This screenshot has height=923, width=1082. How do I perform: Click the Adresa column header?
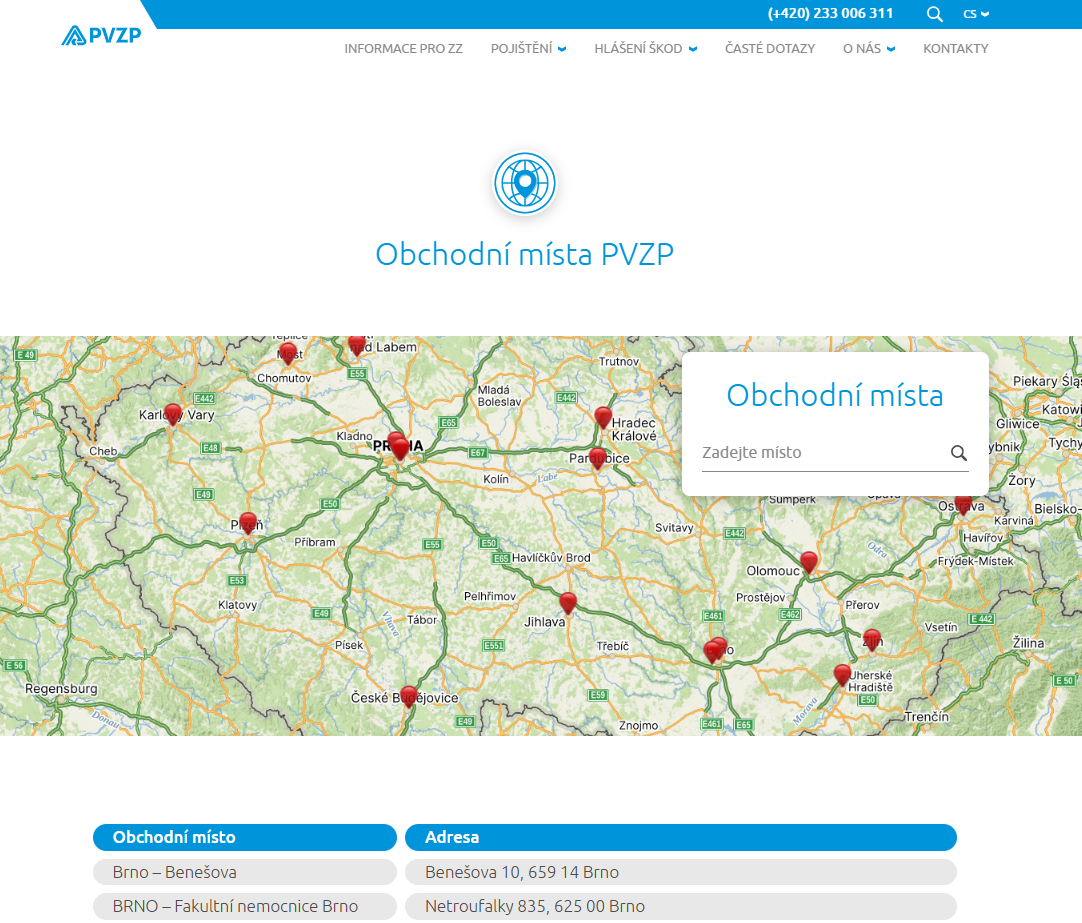tap(681, 837)
